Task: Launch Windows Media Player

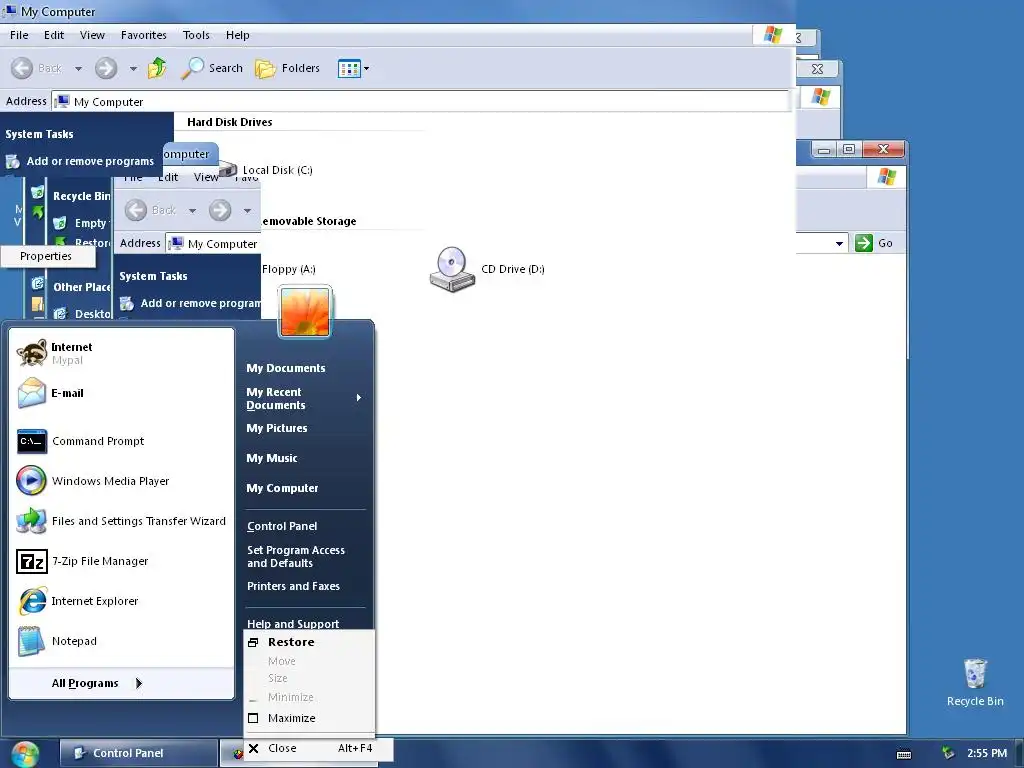Action: (x=121, y=481)
